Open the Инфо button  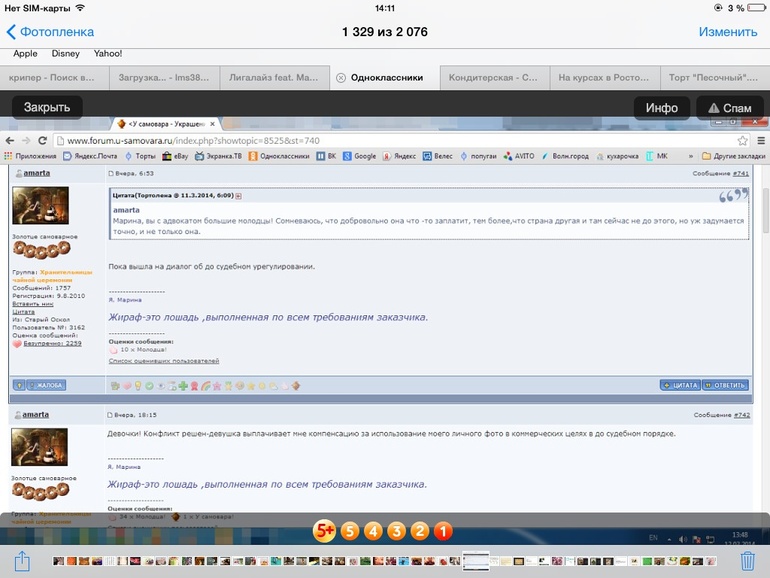tap(661, 108)
